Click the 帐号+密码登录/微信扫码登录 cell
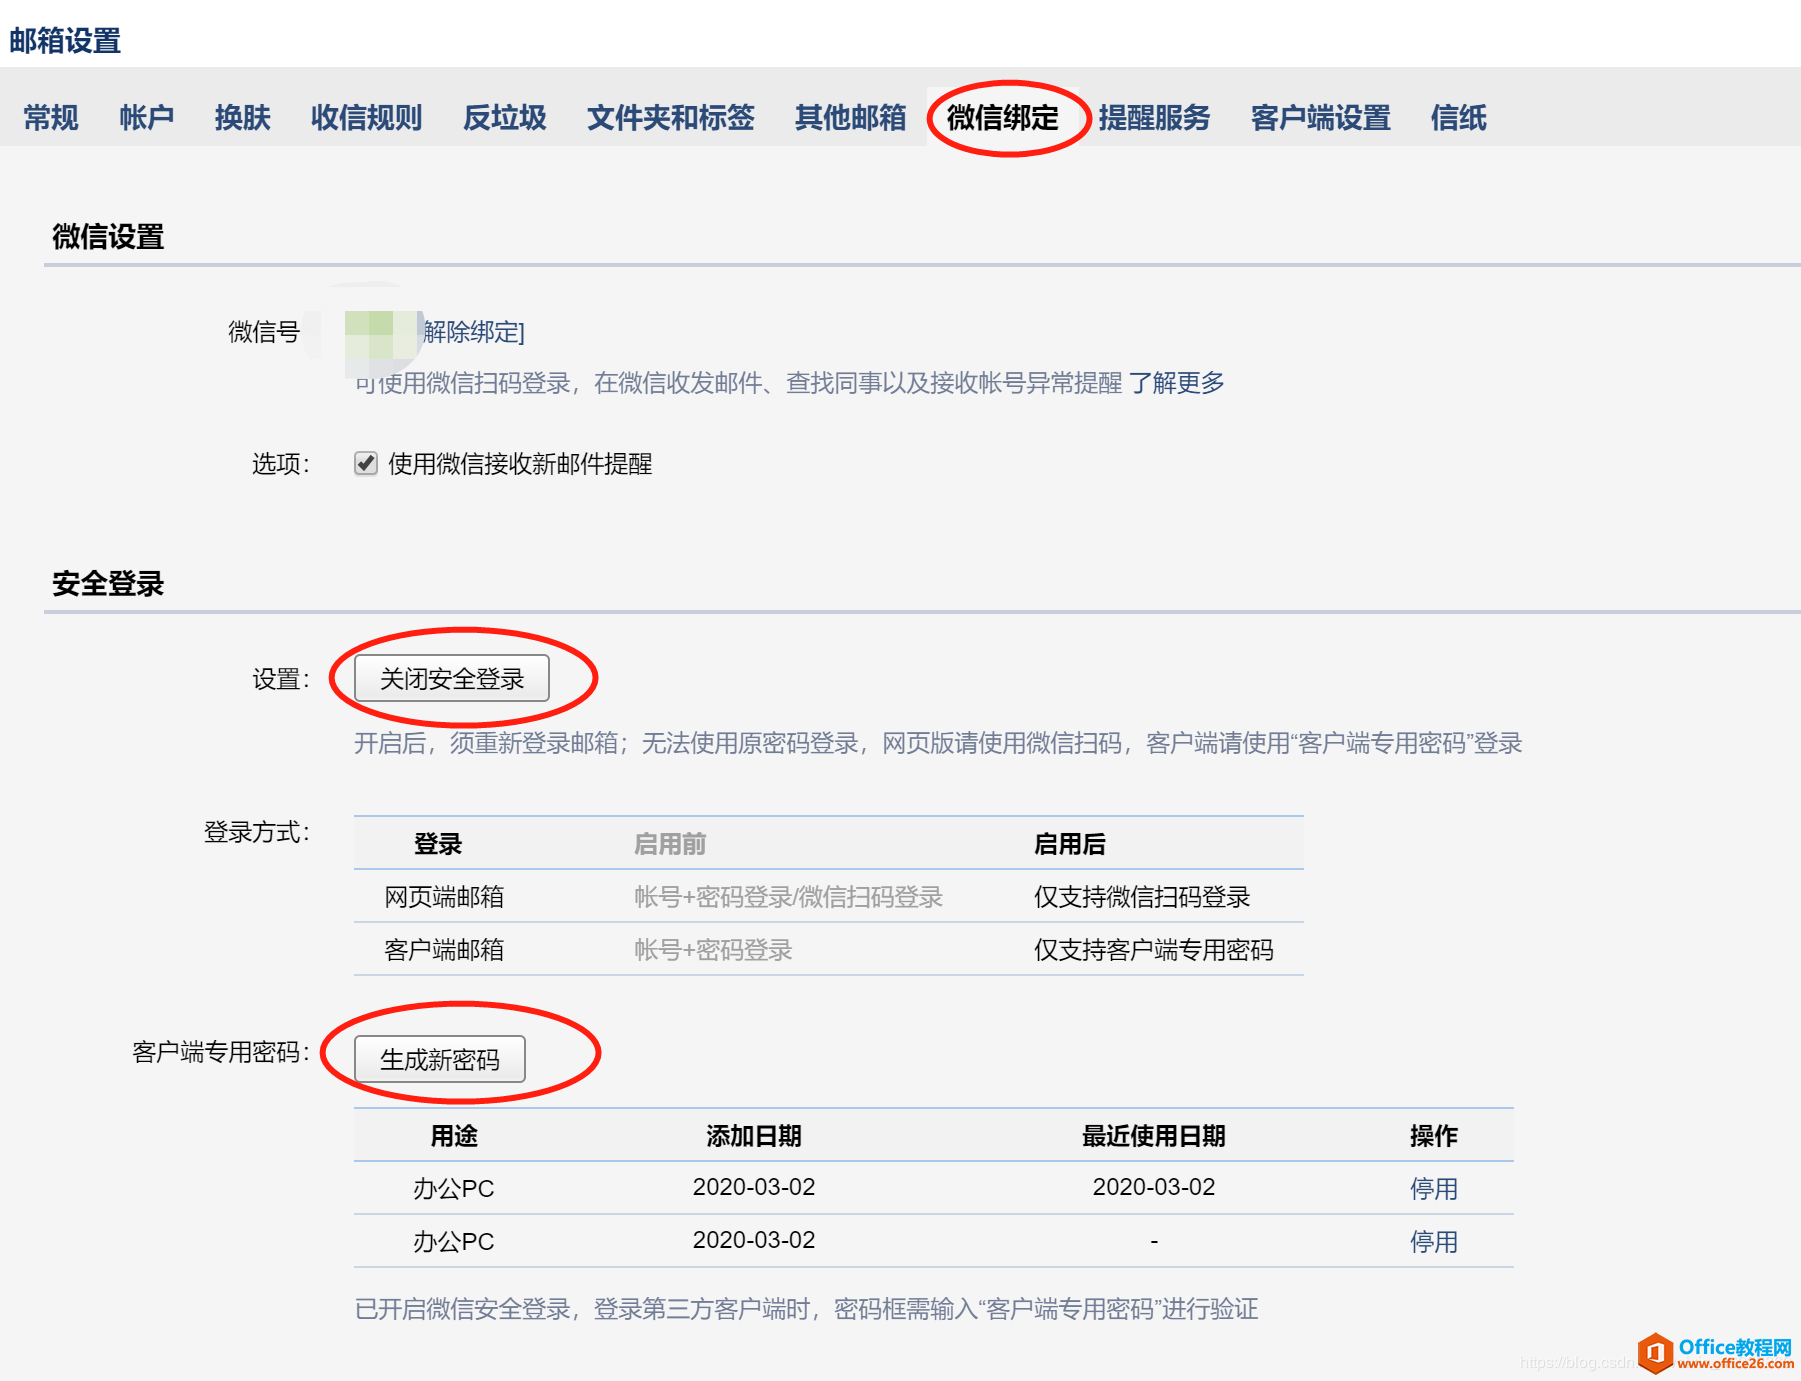Viewport: 1801px width, 1381px height. 789,897
